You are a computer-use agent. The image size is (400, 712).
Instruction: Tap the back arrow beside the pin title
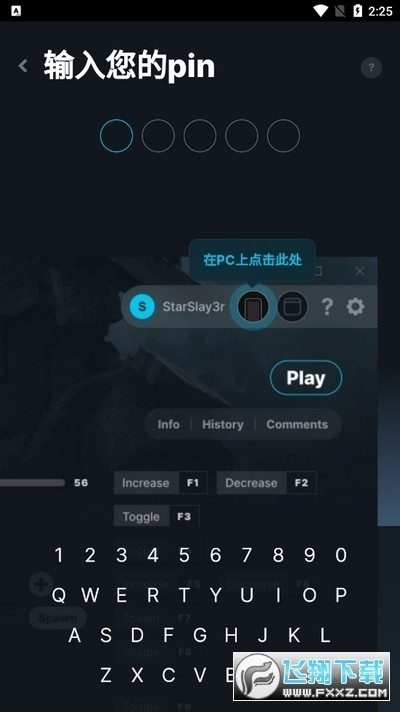click(23, 66)
